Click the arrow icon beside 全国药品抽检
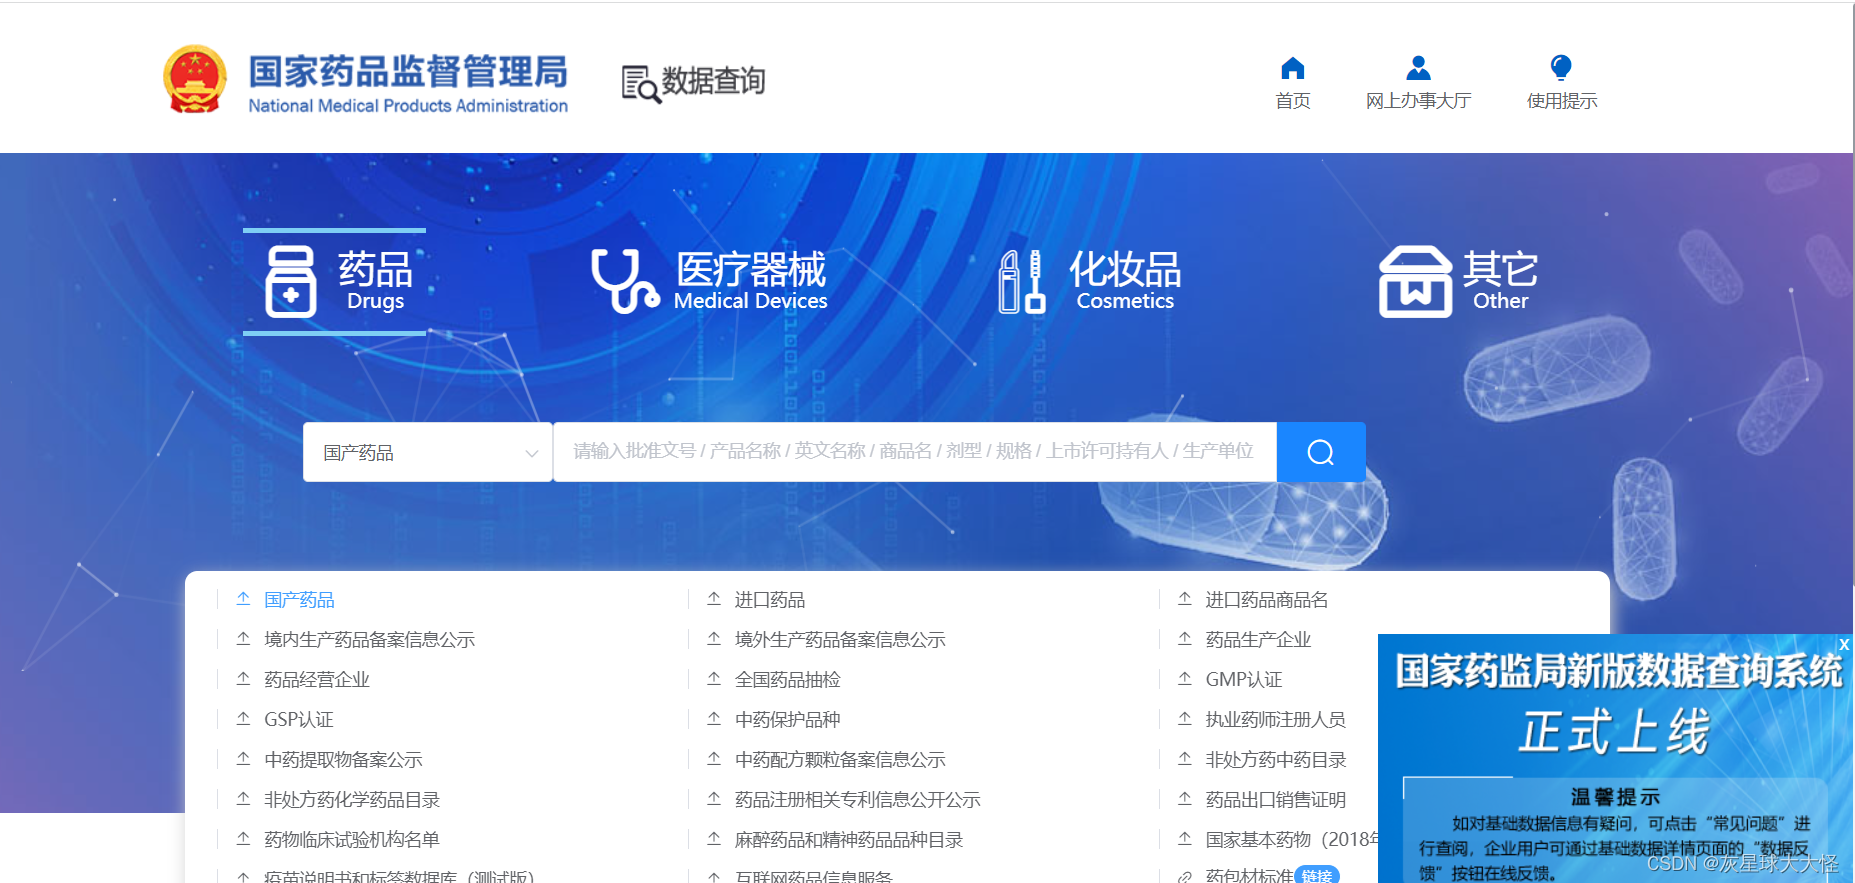The height and width of the screenshot is (883, 1855). coord(714,679)
